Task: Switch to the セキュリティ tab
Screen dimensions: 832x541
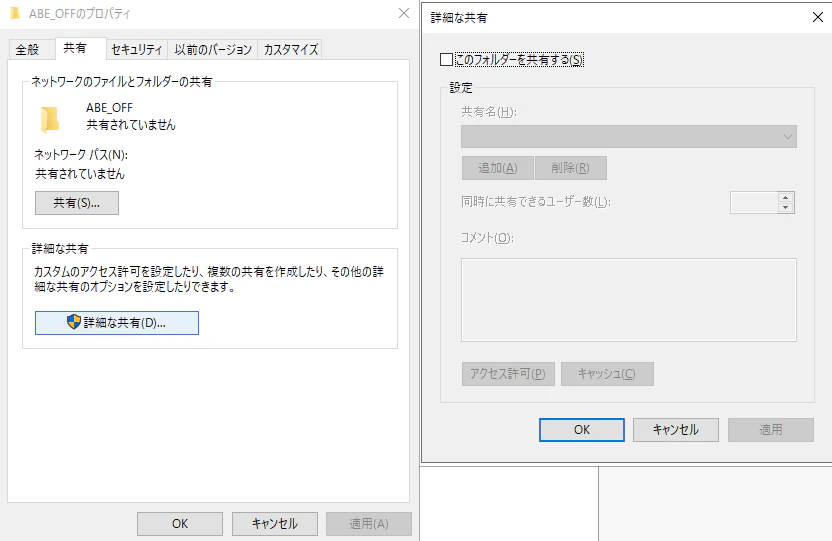Action: (137, 49)
